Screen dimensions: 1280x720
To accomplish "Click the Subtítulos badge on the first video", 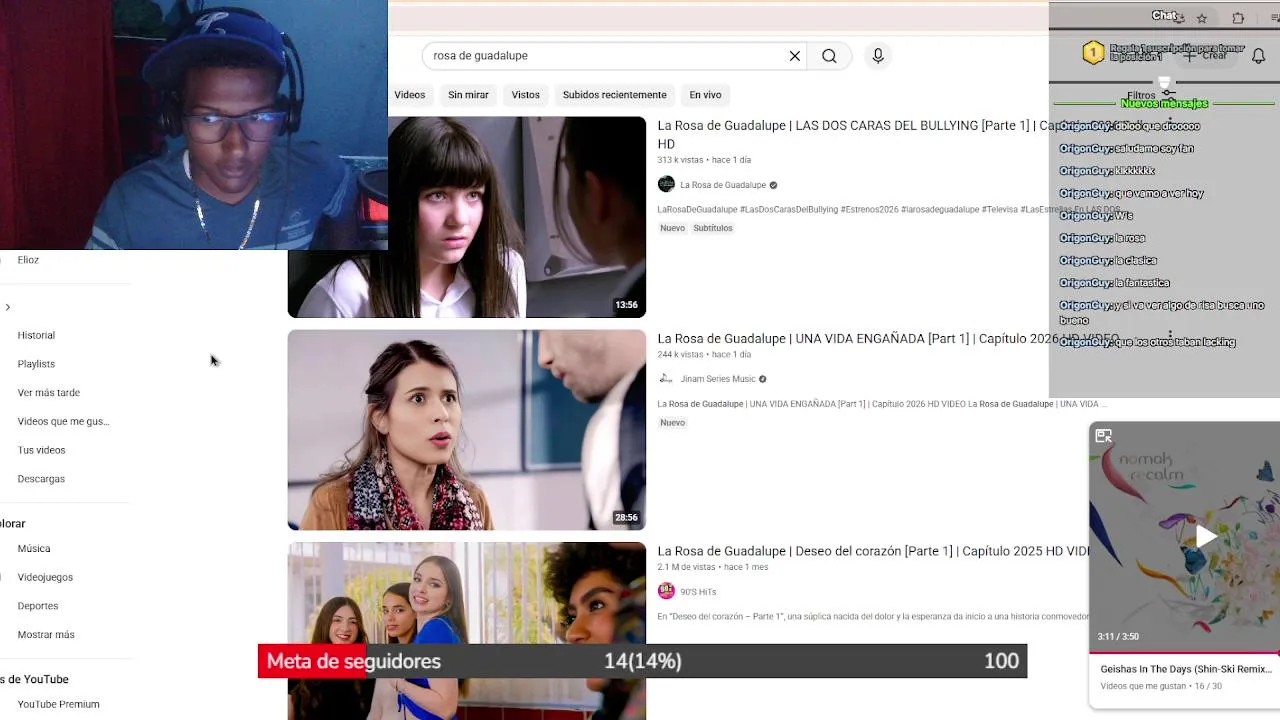I will [713, 228].
